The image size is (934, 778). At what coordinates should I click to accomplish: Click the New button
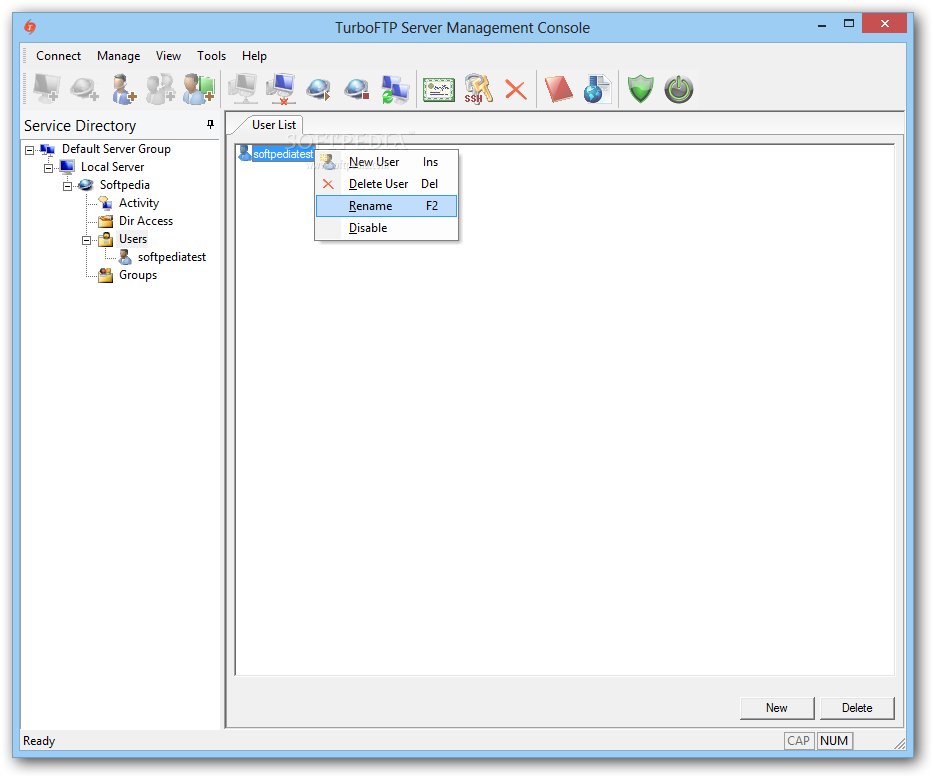click(777, 708)
